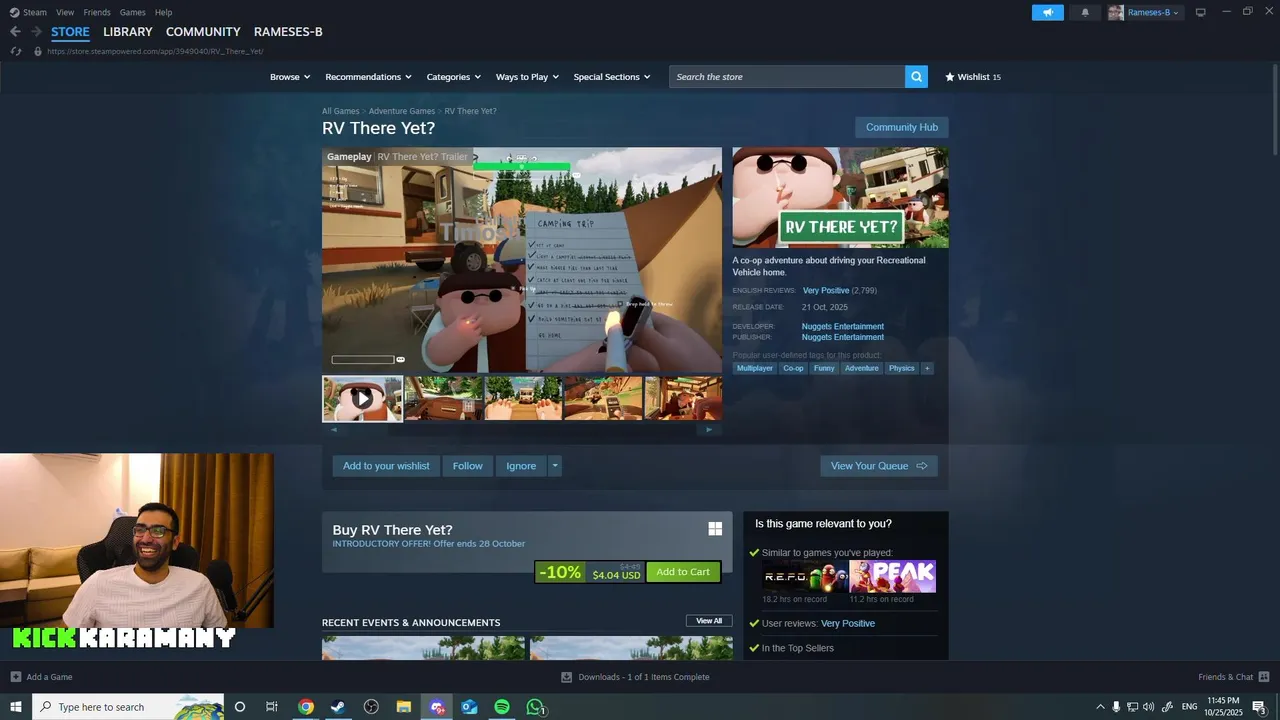Viewport: 1280px width, 720px height.
Task: Open Friends & Chat
Action: coord(1233,677)
